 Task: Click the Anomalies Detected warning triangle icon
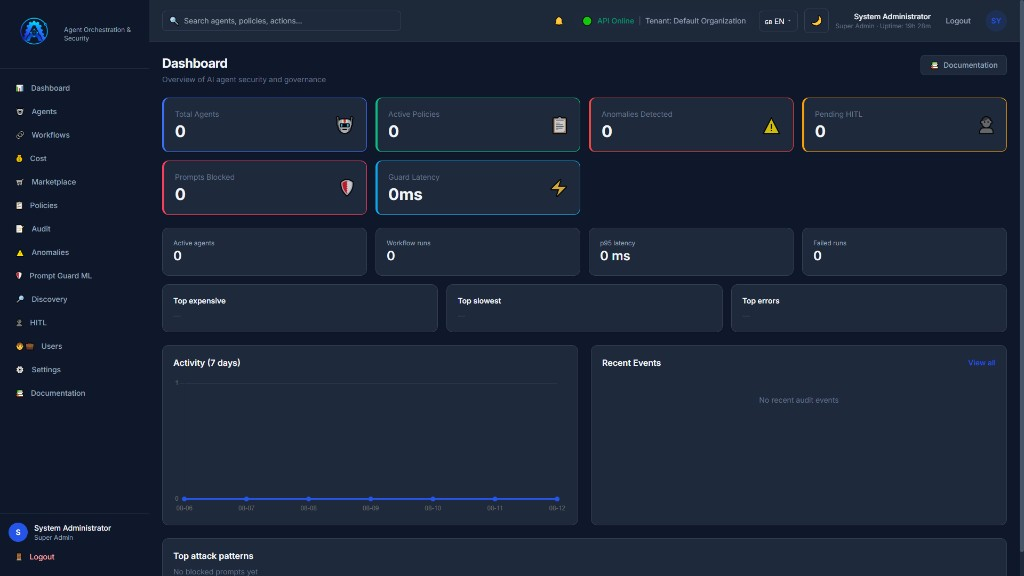771,126
